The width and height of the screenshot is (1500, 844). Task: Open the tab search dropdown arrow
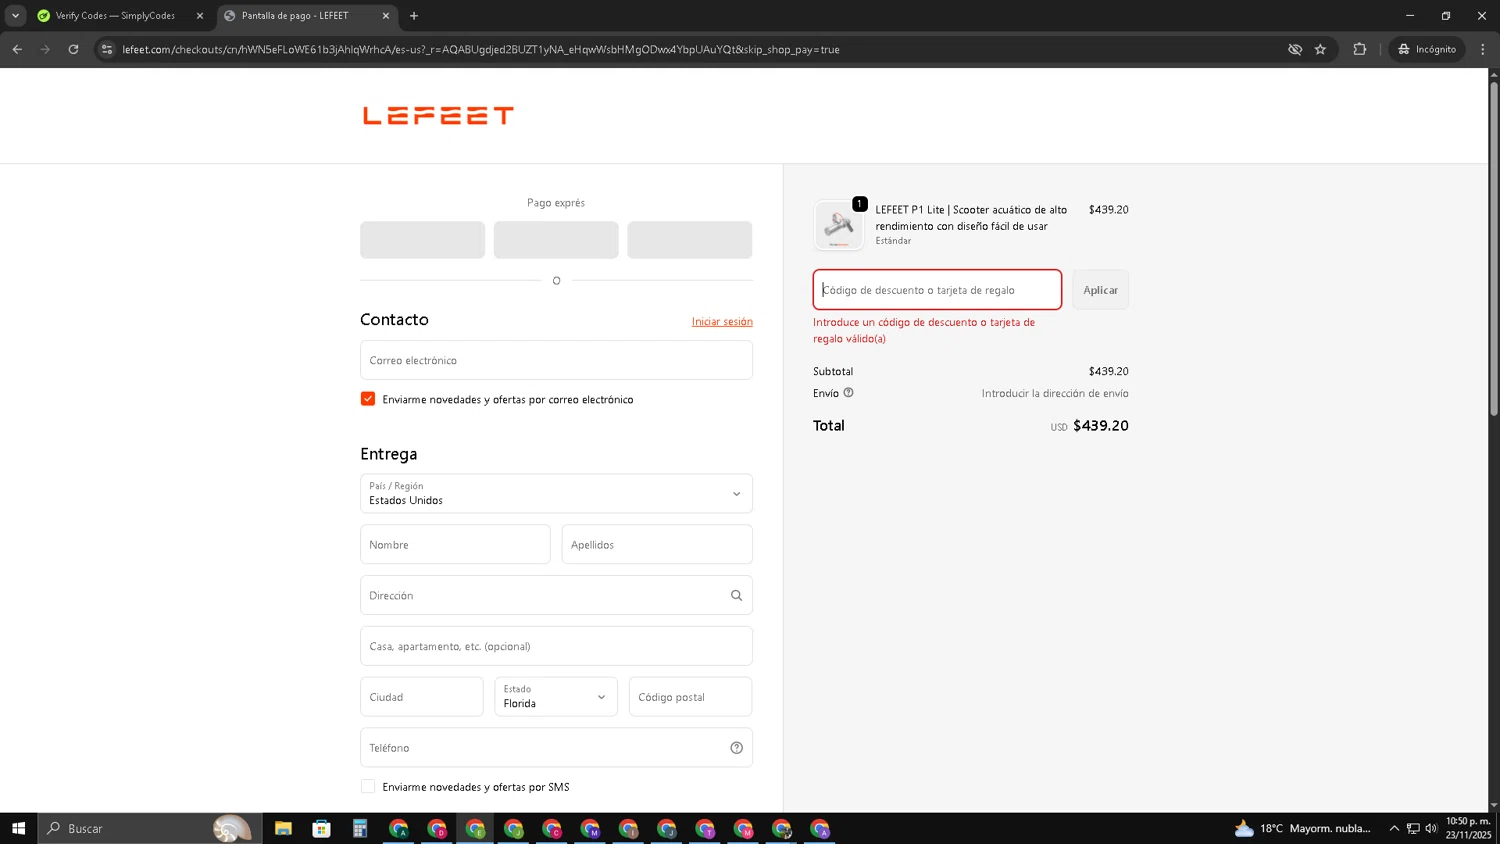(x=15, y=16)
